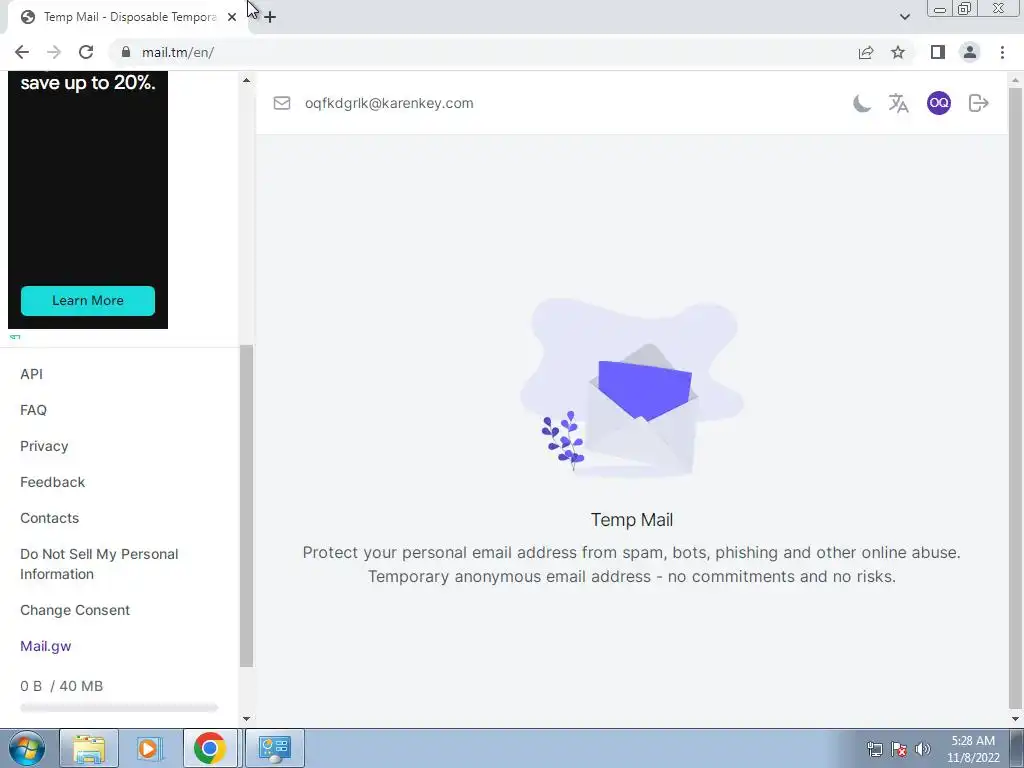Go forward in browser history

point(54,52)
